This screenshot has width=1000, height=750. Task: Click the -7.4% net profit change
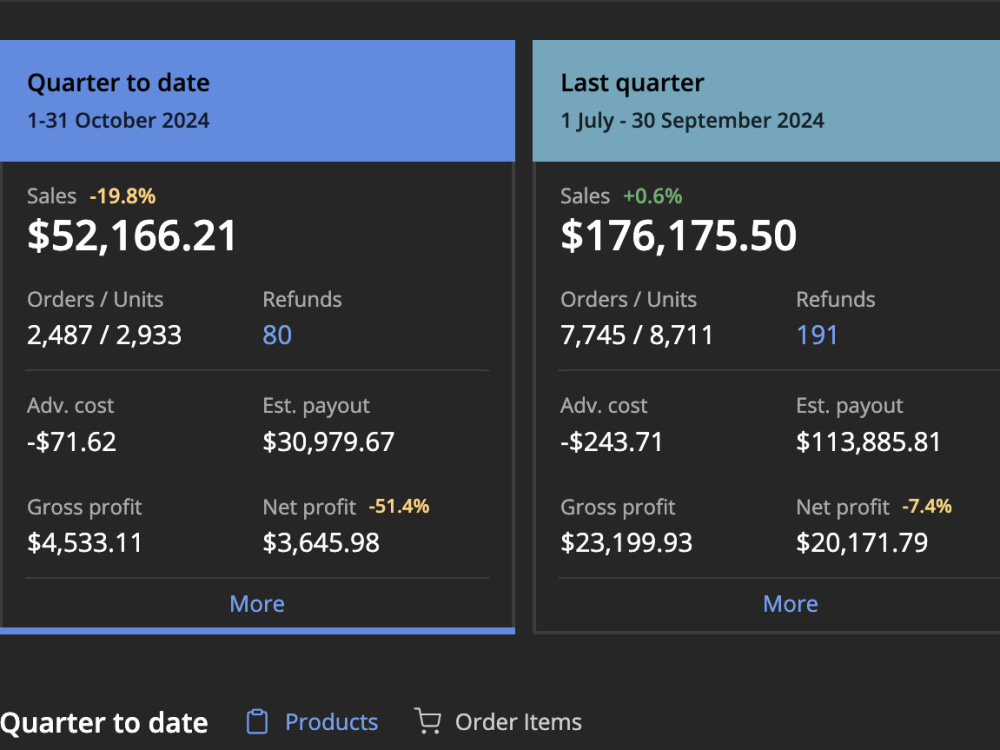tap(927, 506)
